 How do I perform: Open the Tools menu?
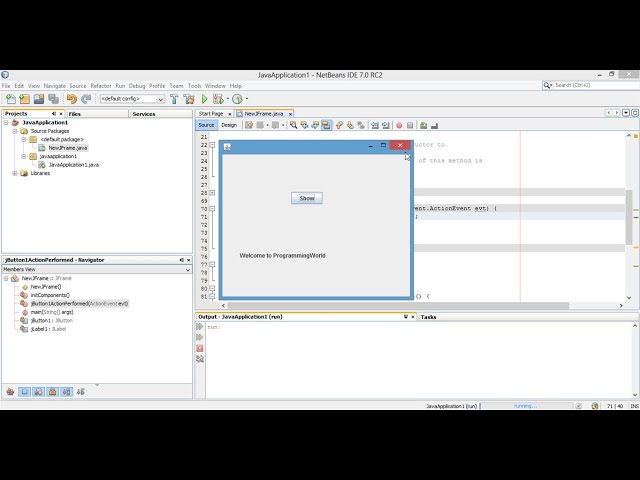194,86
